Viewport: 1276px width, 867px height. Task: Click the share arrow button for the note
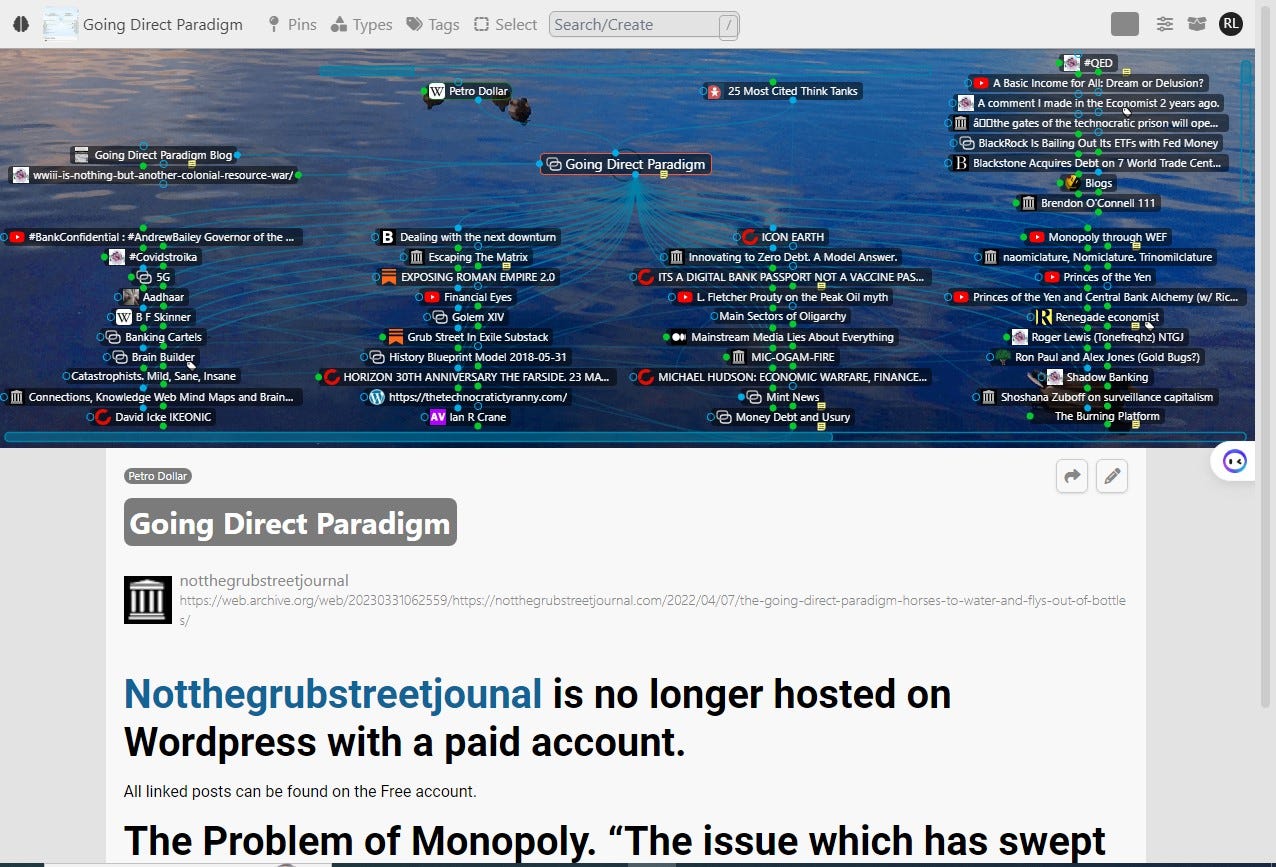pyautogui.click(x=1072, y=477)
